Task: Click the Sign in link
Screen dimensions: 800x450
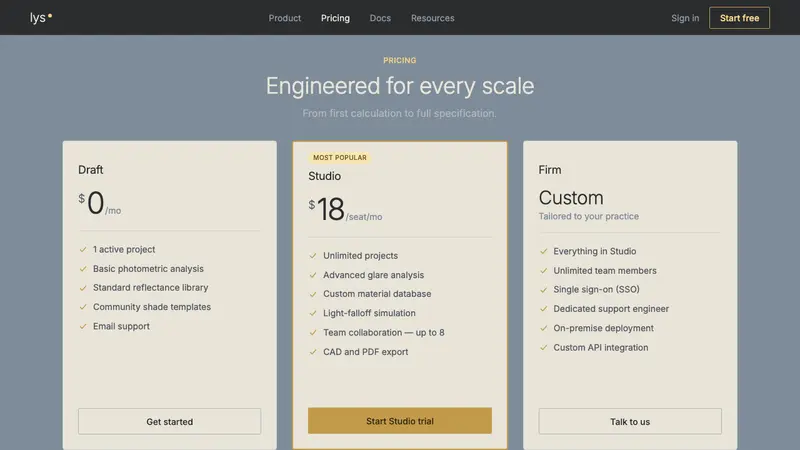Action: (685, 18)
